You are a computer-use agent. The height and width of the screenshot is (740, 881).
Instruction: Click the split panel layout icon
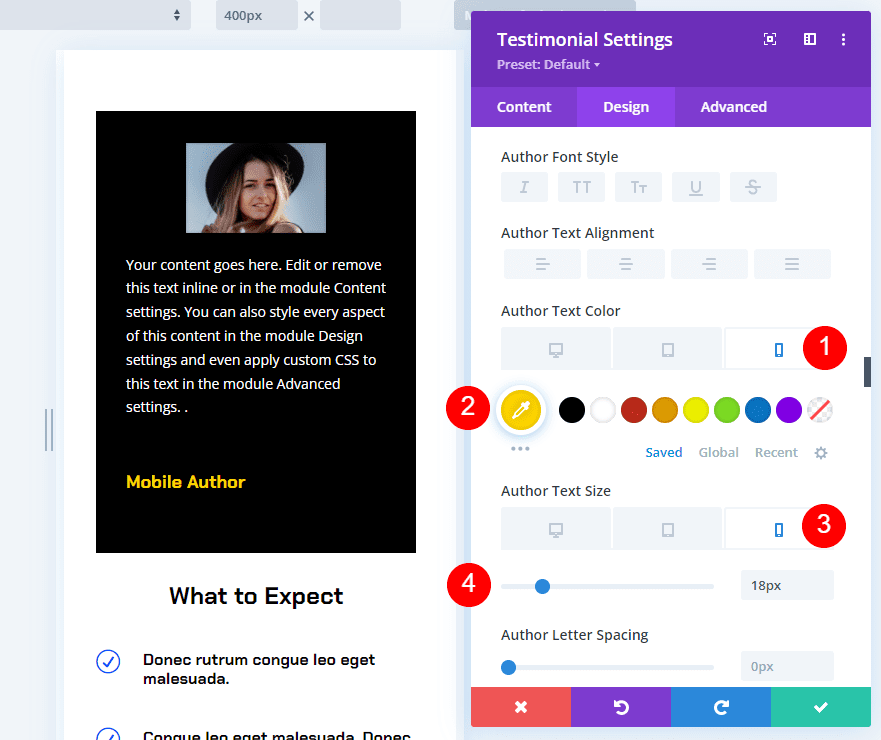pos(810,39)
